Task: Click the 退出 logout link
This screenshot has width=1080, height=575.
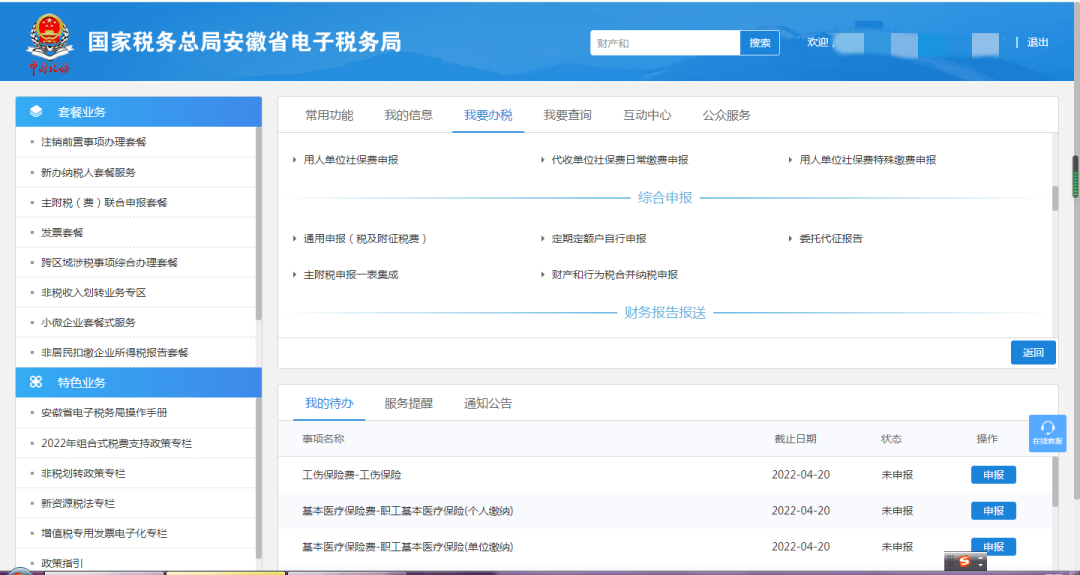Action: pos(1038,42)
